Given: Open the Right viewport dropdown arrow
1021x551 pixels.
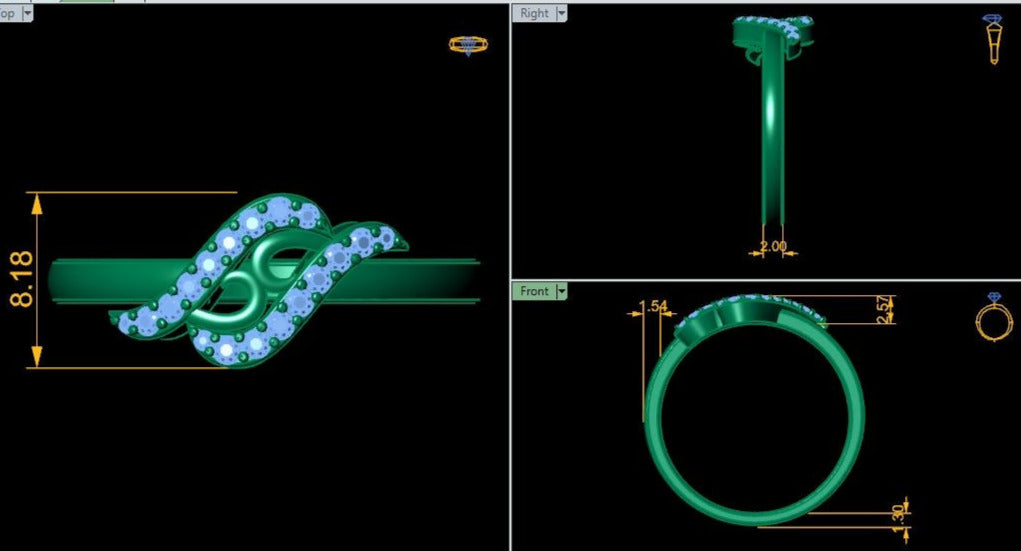Looking at the screenshot, I should 560,13.
